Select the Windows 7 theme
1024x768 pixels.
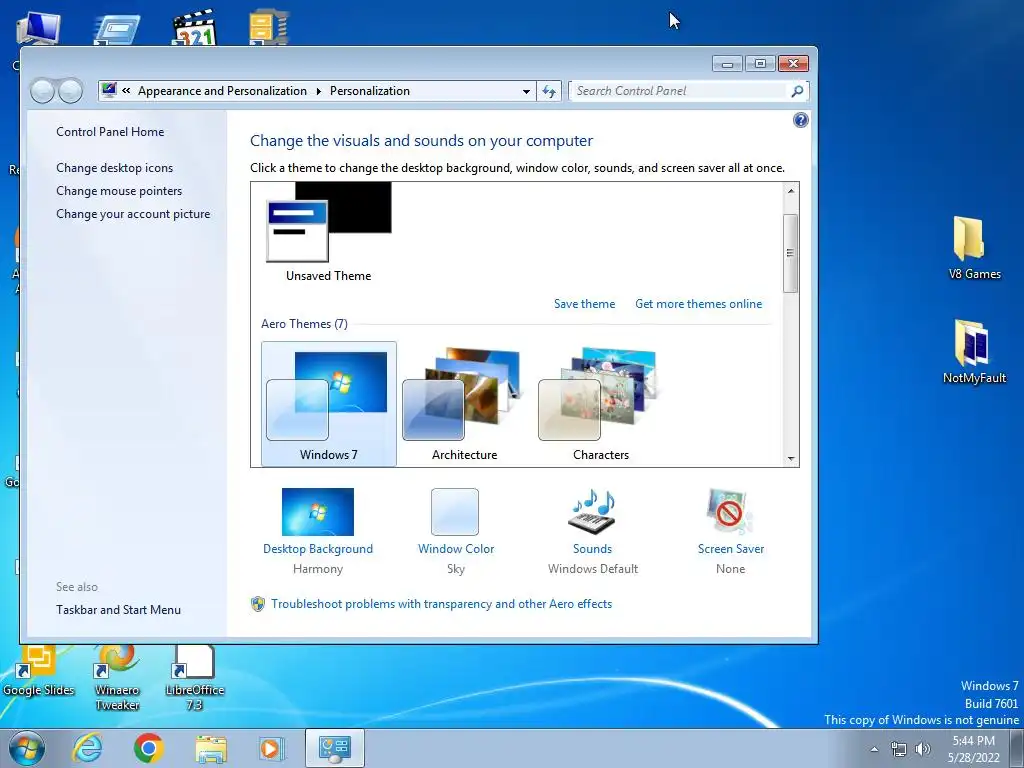coord(328,404)
